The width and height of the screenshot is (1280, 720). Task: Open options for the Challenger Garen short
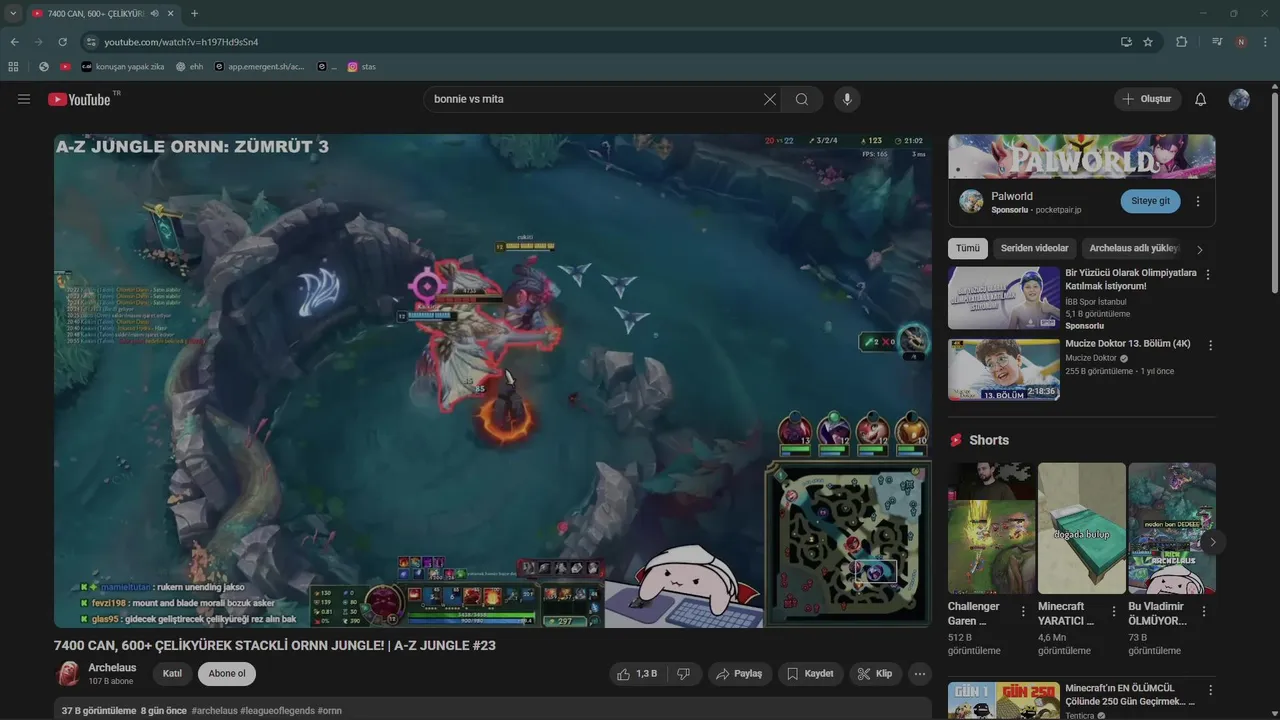pos(1023,612)
